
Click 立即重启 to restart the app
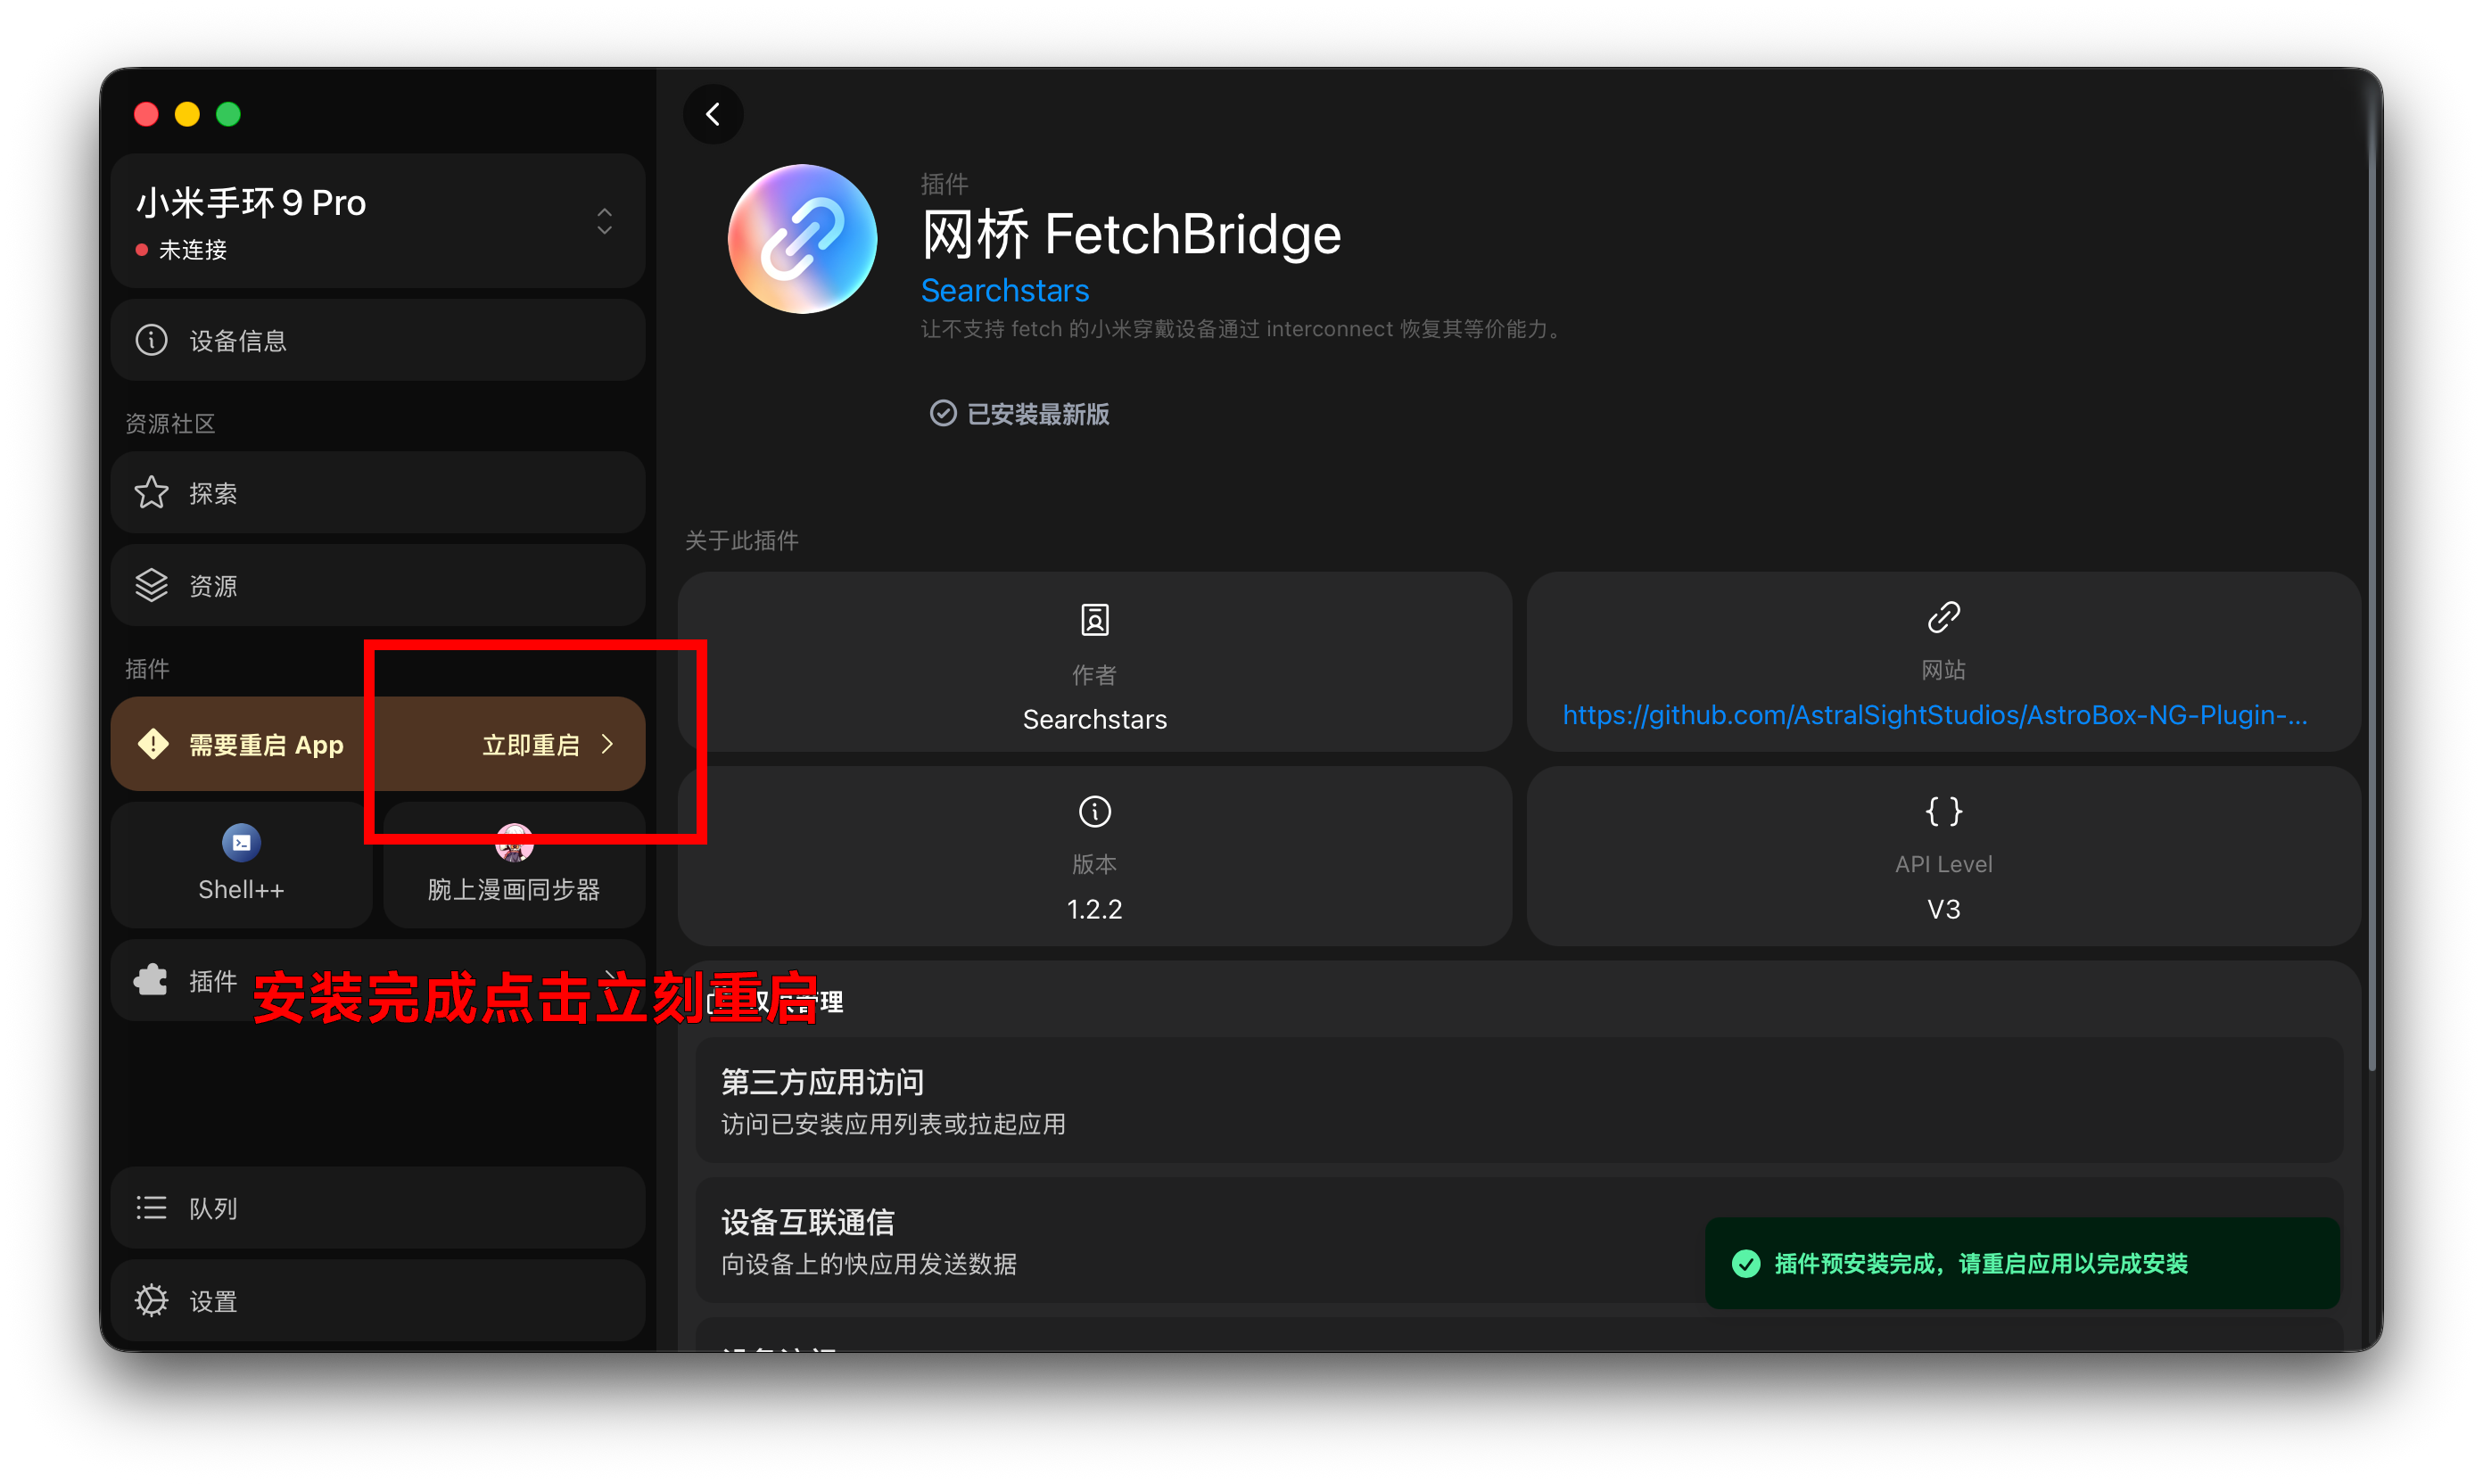(531, 745)
